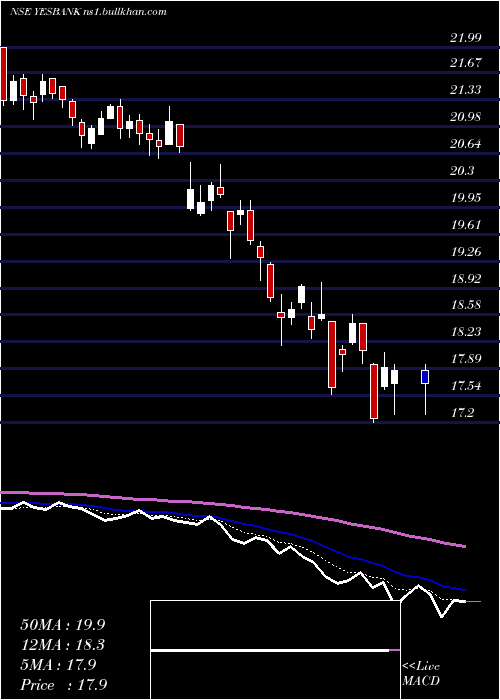
Task: Click the 20.64 price level label
Action: [x=466, y=144]
